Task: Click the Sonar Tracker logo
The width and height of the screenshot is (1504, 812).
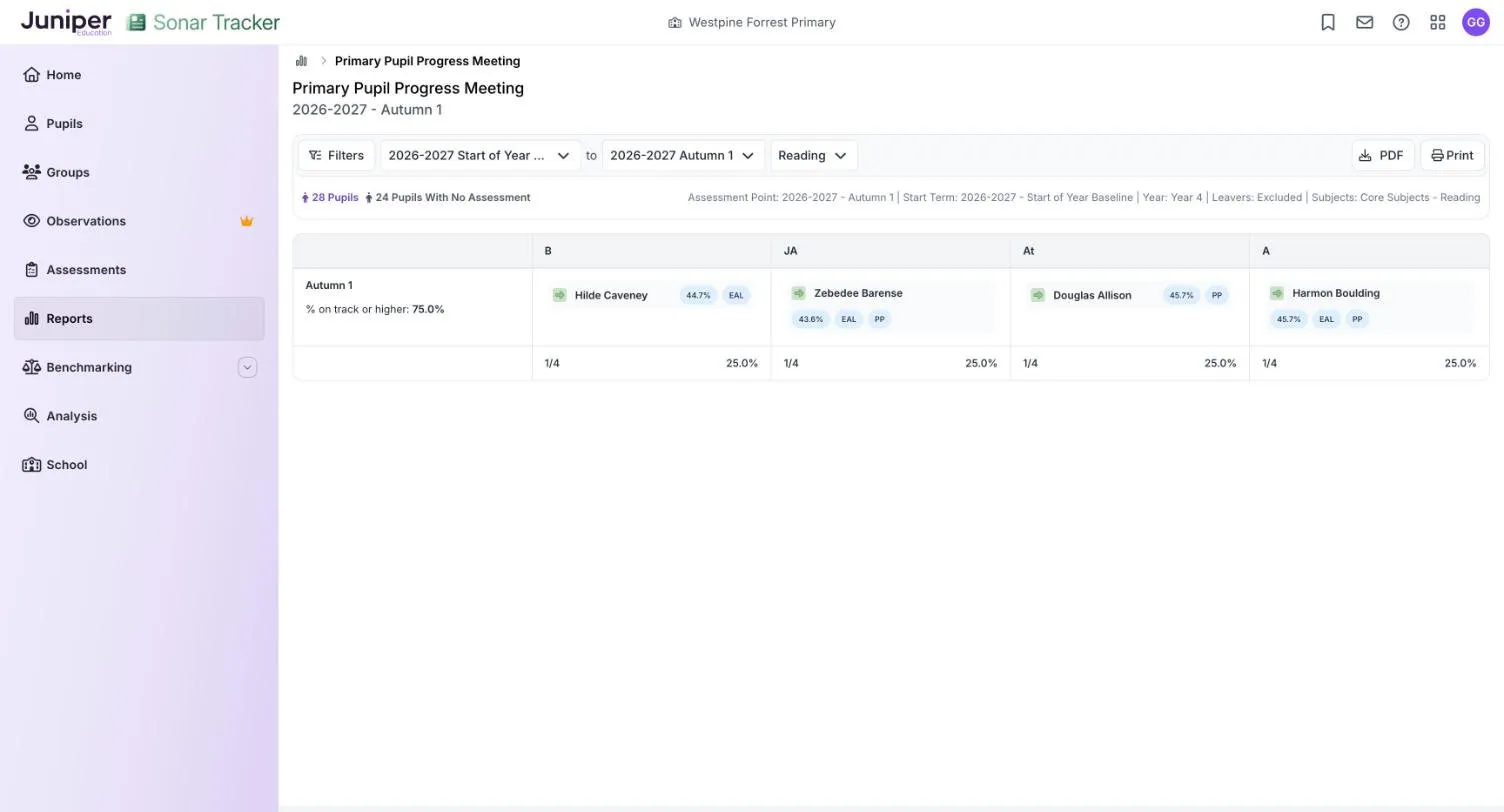Action: pyautogui.click(x=204, y=22)
